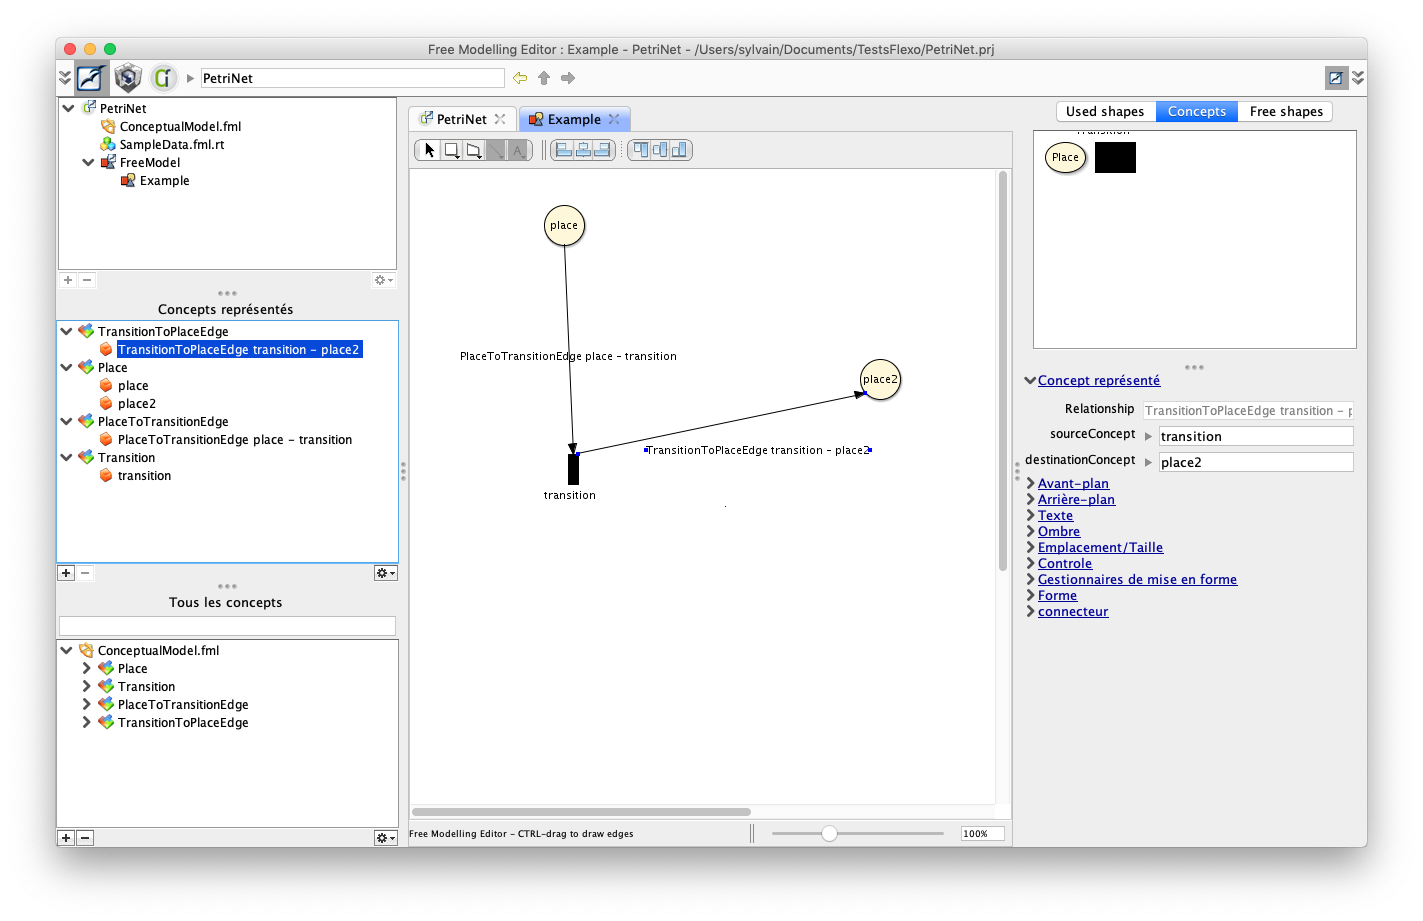Click the green round module icon

163,78
